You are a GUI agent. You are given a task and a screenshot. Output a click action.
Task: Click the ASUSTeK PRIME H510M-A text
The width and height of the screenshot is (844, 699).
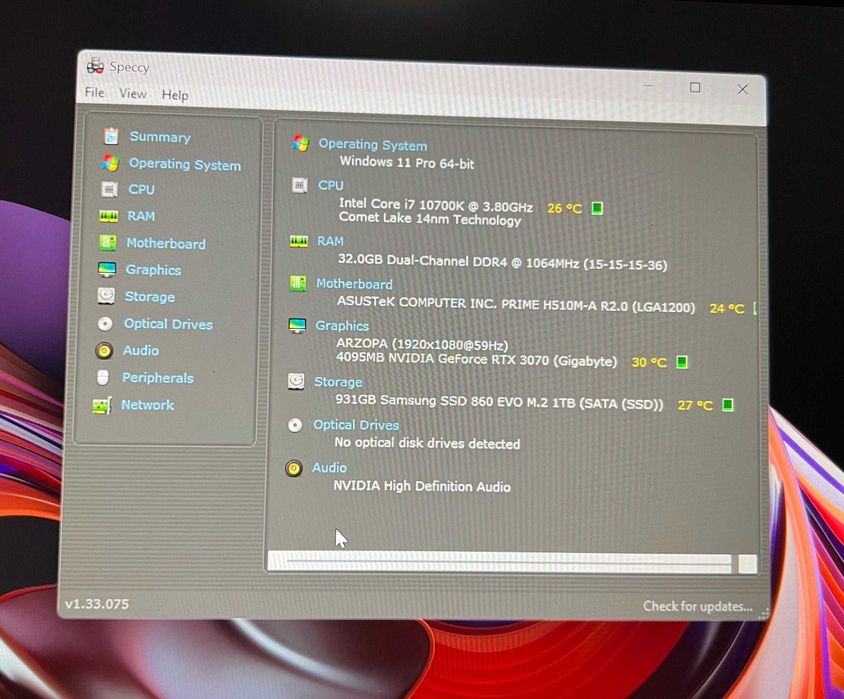516,305
